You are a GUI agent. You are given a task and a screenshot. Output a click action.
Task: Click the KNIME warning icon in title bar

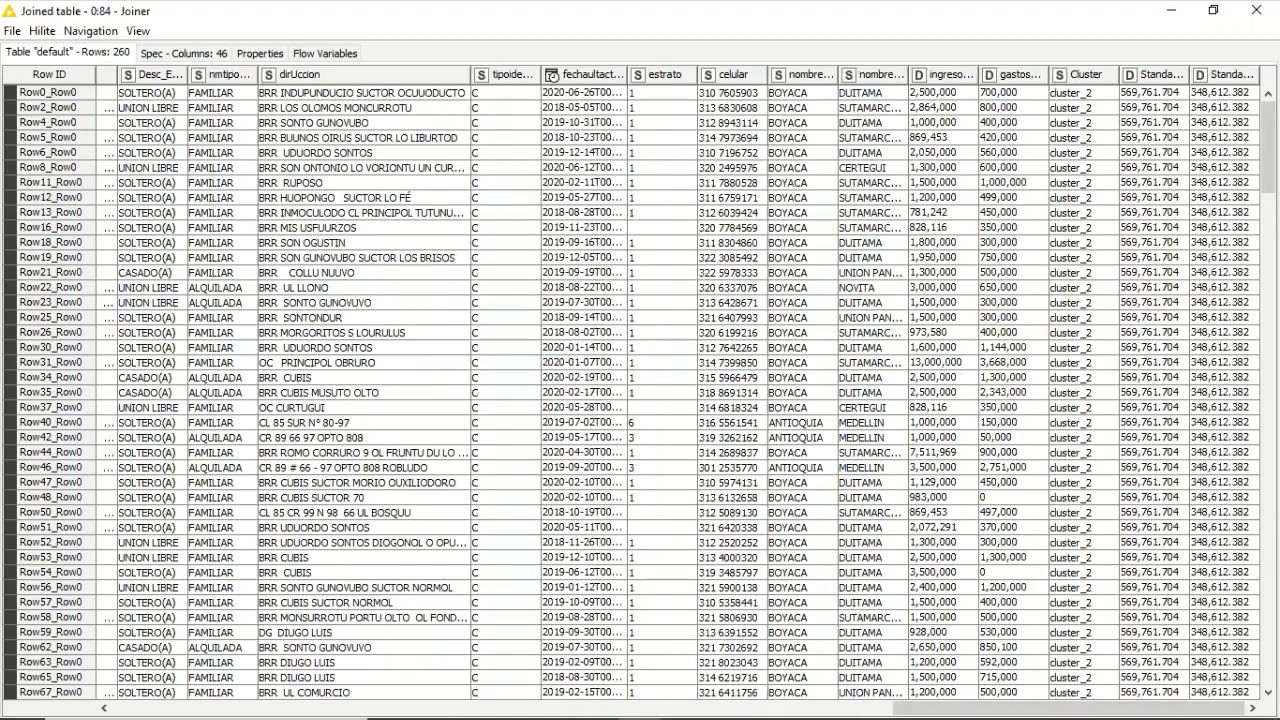click(10, 10)
